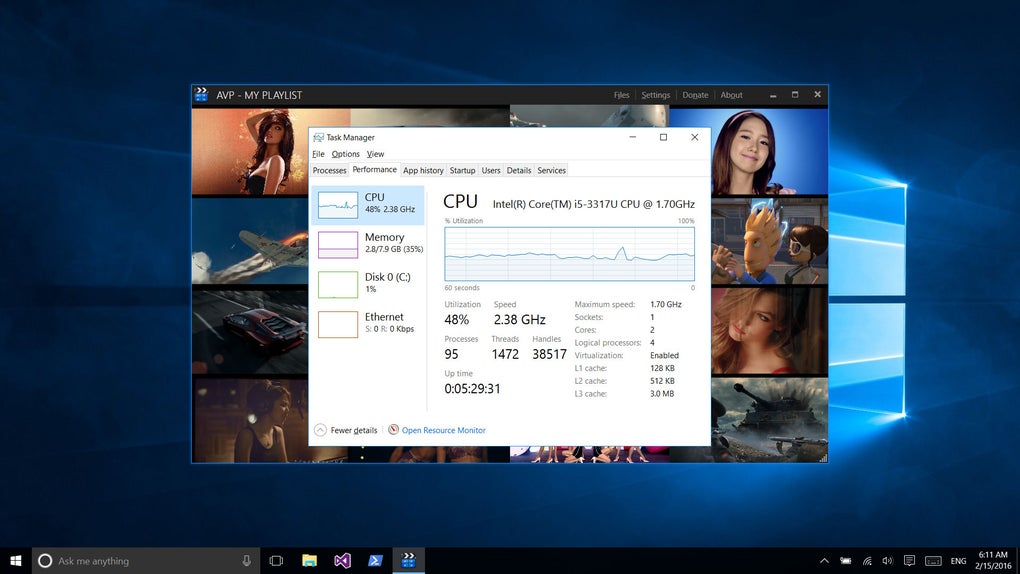Open Task Manager Options menu
This screenshot has width=1020, height=574.
[x=345, y=154]
